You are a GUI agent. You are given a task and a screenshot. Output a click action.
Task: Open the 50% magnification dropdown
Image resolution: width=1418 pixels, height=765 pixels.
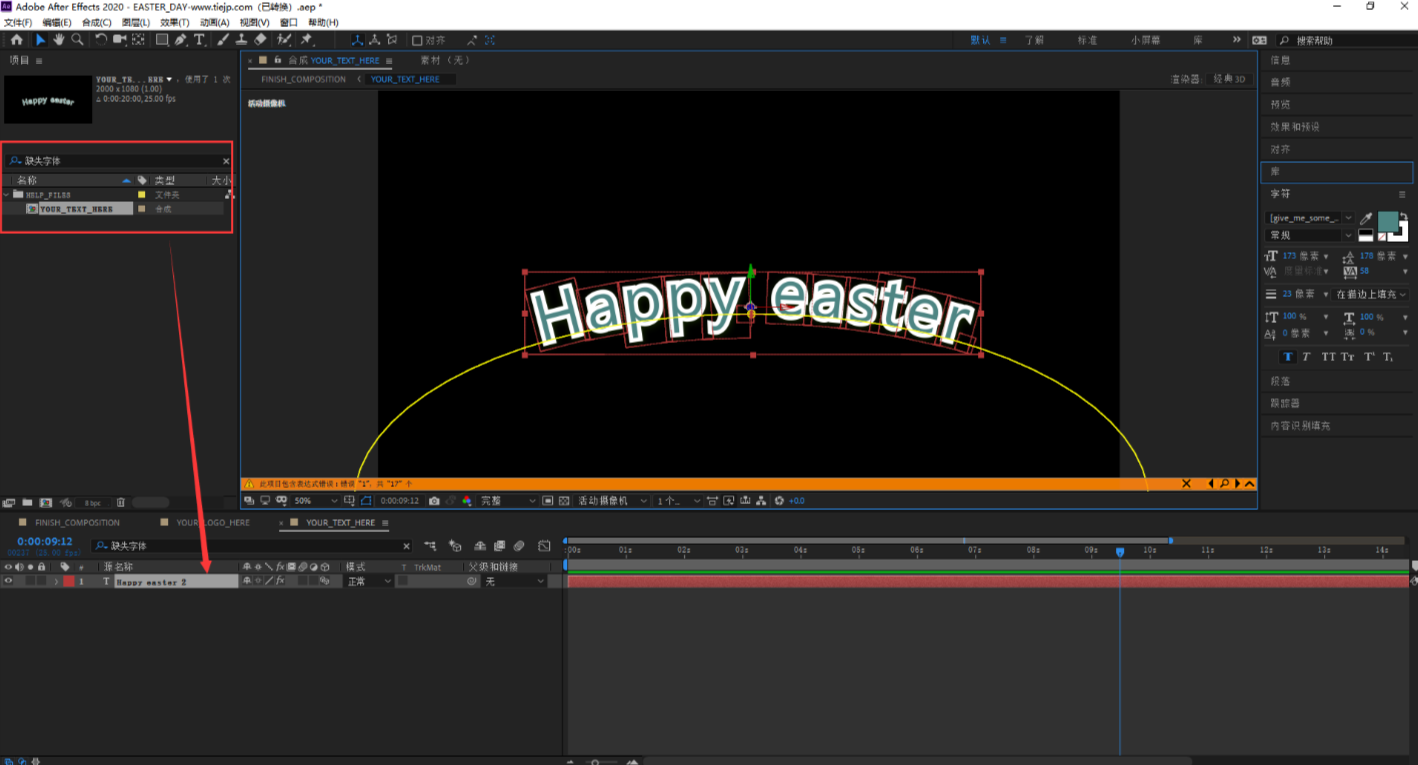(x=316, y=500)
